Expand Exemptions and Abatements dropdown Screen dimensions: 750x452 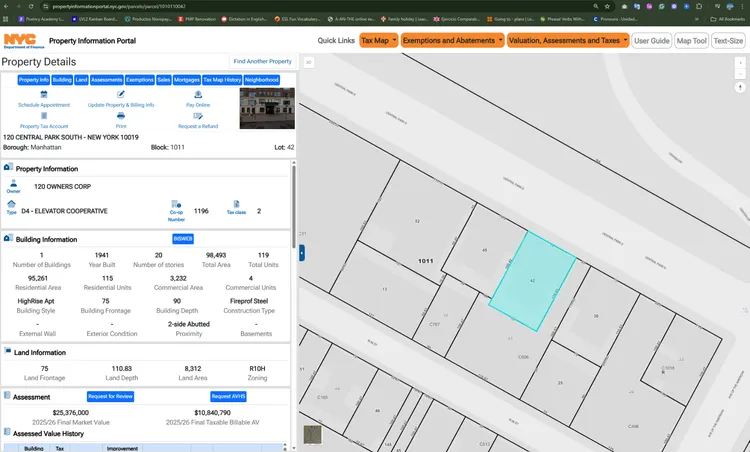click(453, 40)
